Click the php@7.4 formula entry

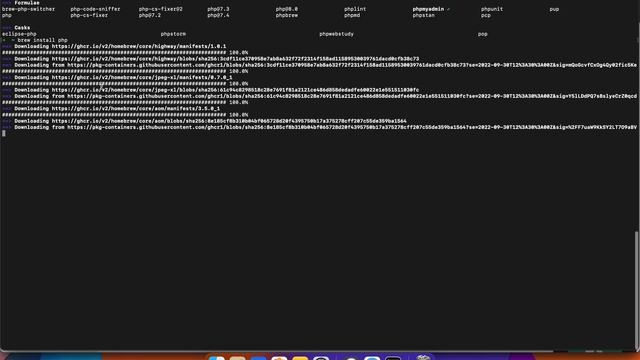tap(218, 16)
